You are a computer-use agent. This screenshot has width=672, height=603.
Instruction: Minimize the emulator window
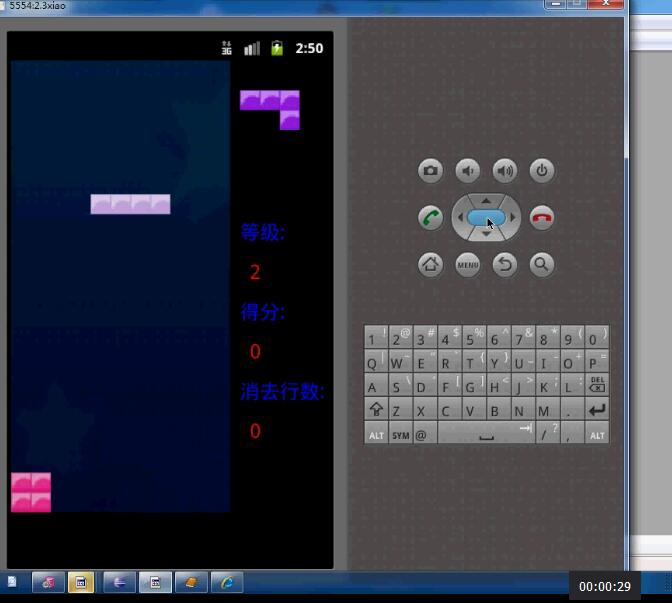click(x=556, y=4)
